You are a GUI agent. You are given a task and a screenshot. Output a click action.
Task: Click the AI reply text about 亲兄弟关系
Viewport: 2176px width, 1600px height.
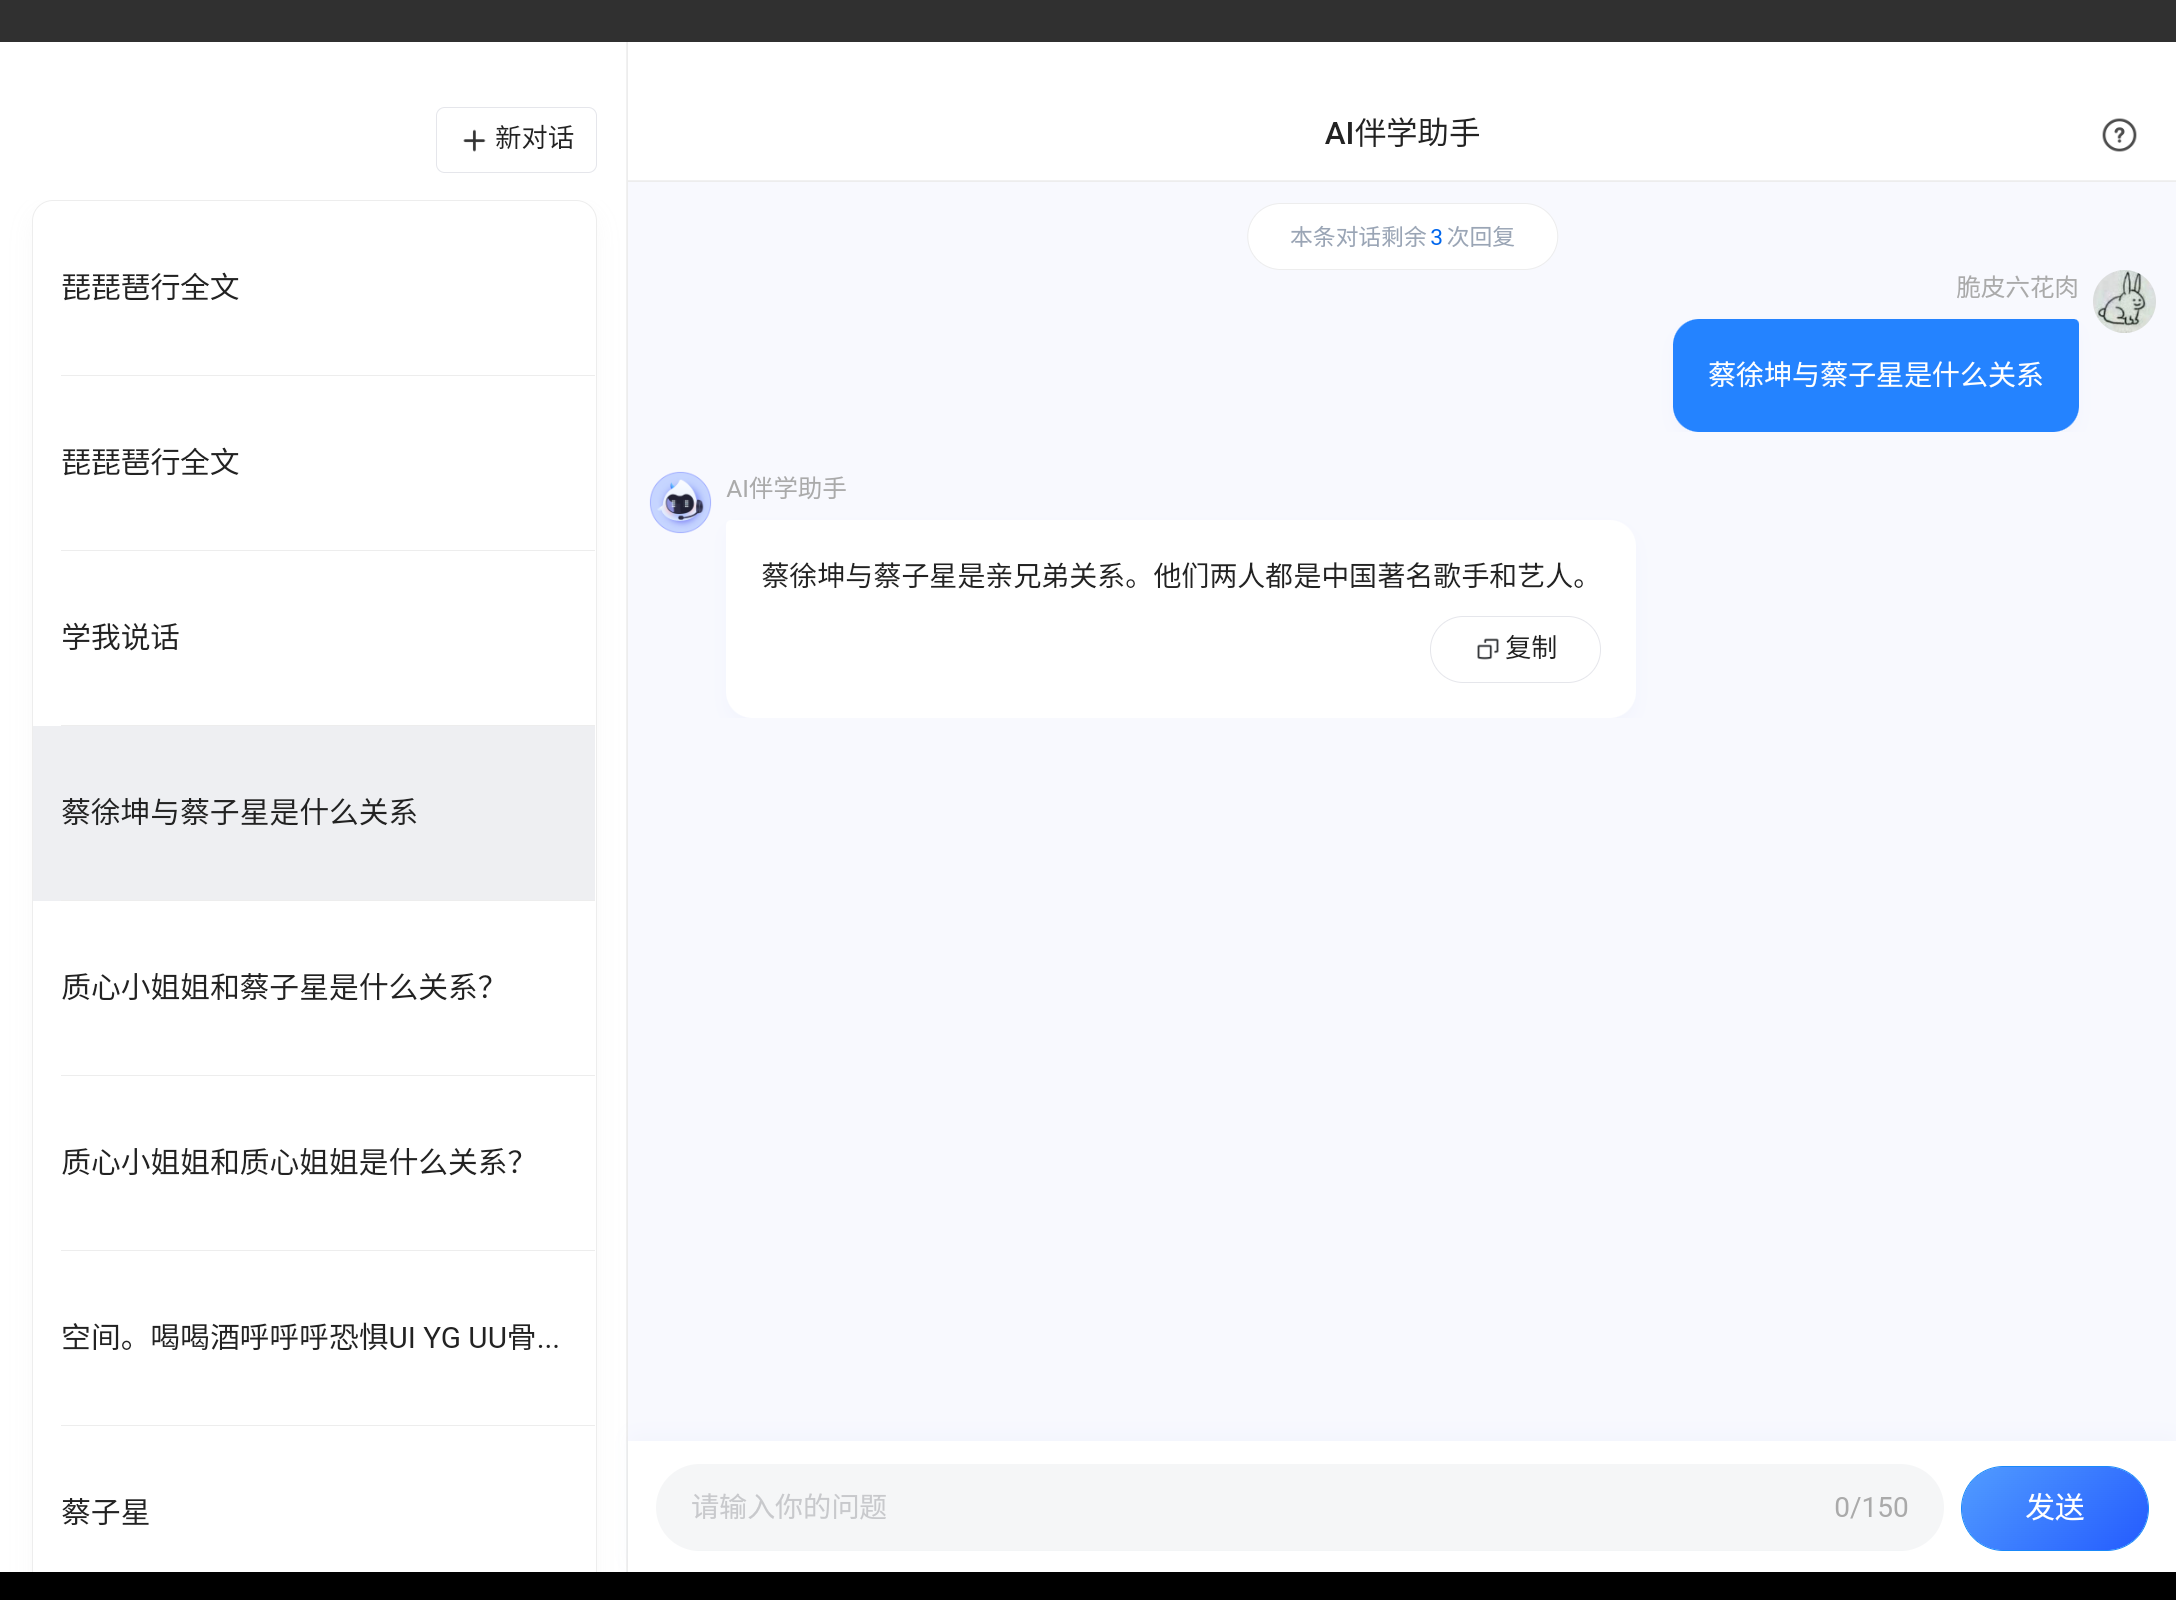[1175, 576]
